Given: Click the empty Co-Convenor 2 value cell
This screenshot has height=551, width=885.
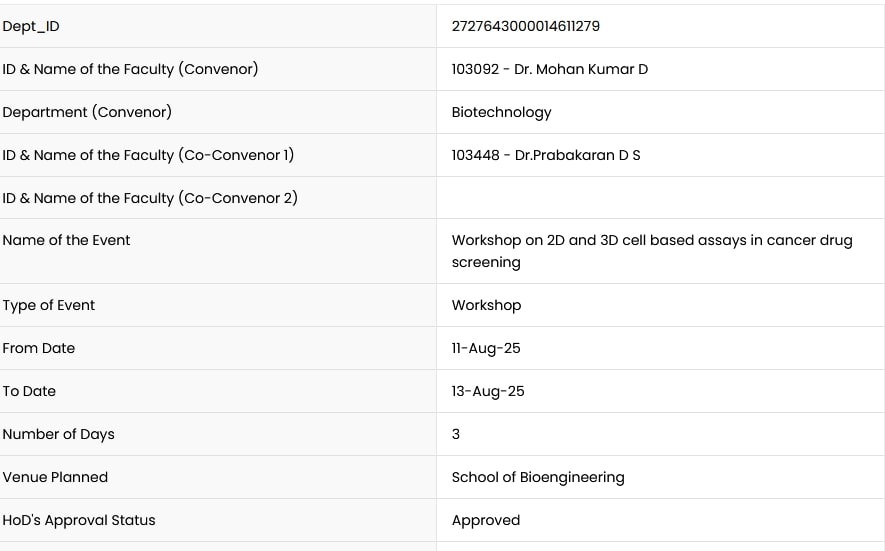Looking at the screenshot, I should pos(660,198).
